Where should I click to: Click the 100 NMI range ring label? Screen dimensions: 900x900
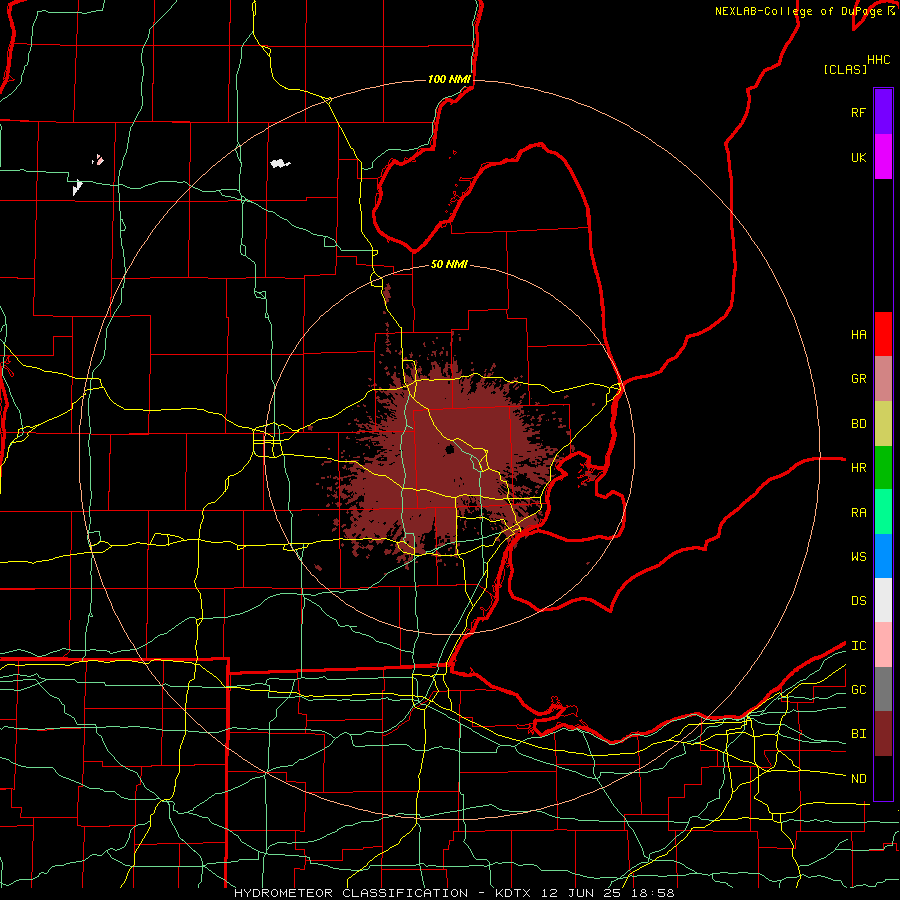point(449,79)
